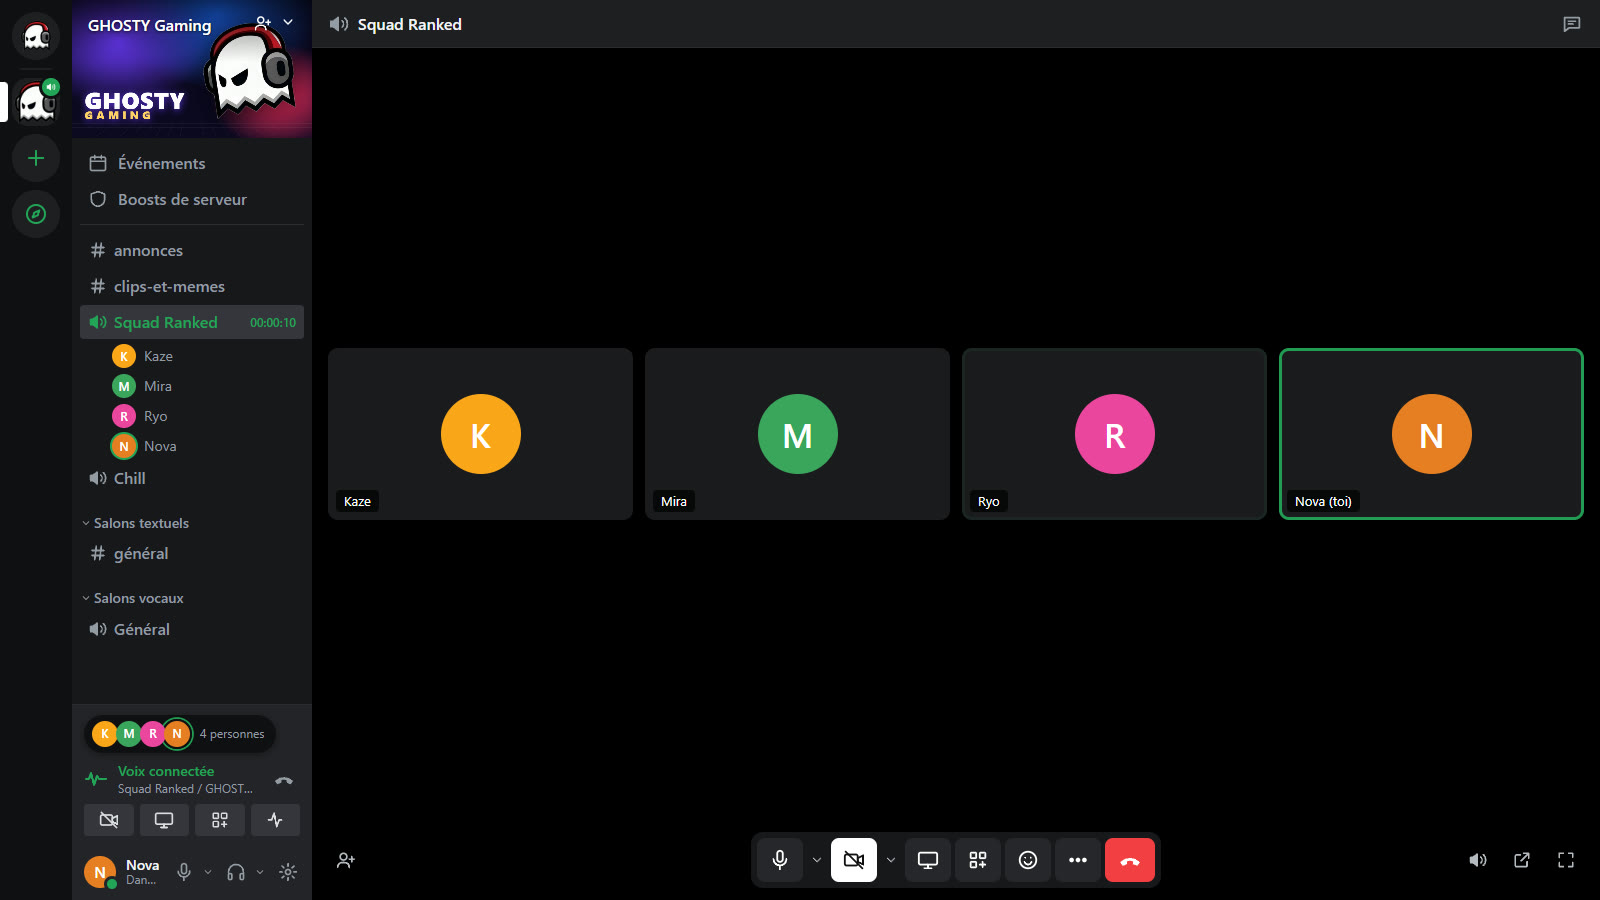Open the emoji reaction picker

pos(1028,860)
